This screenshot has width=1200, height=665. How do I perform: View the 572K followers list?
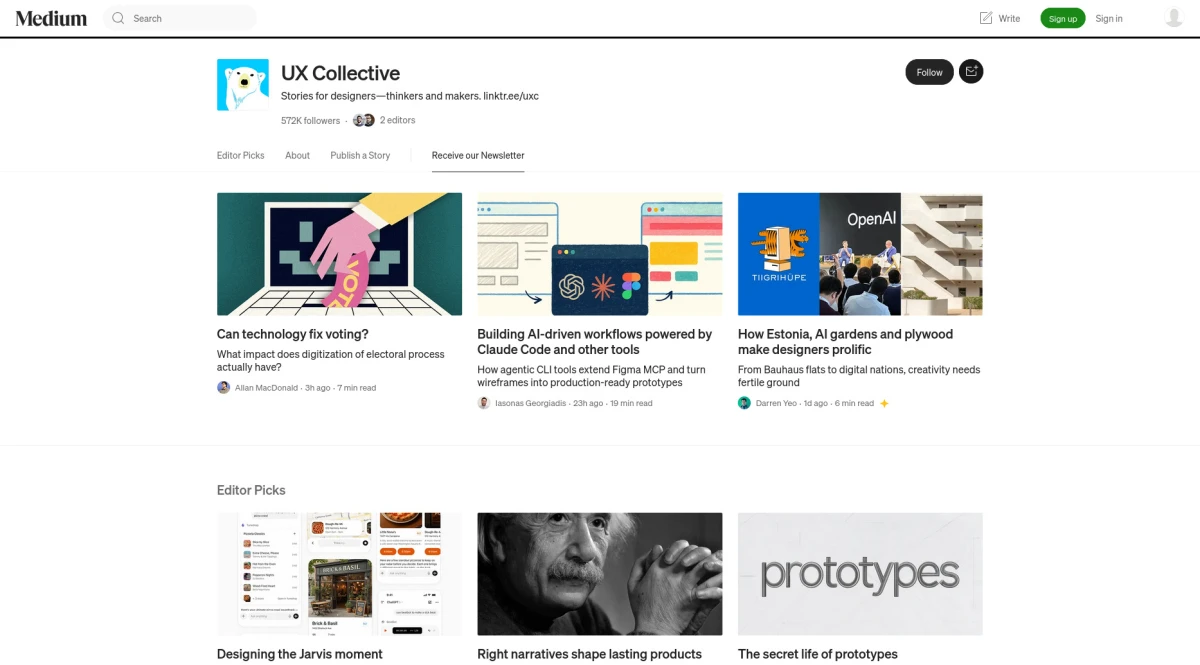click(x=310, y=120)
